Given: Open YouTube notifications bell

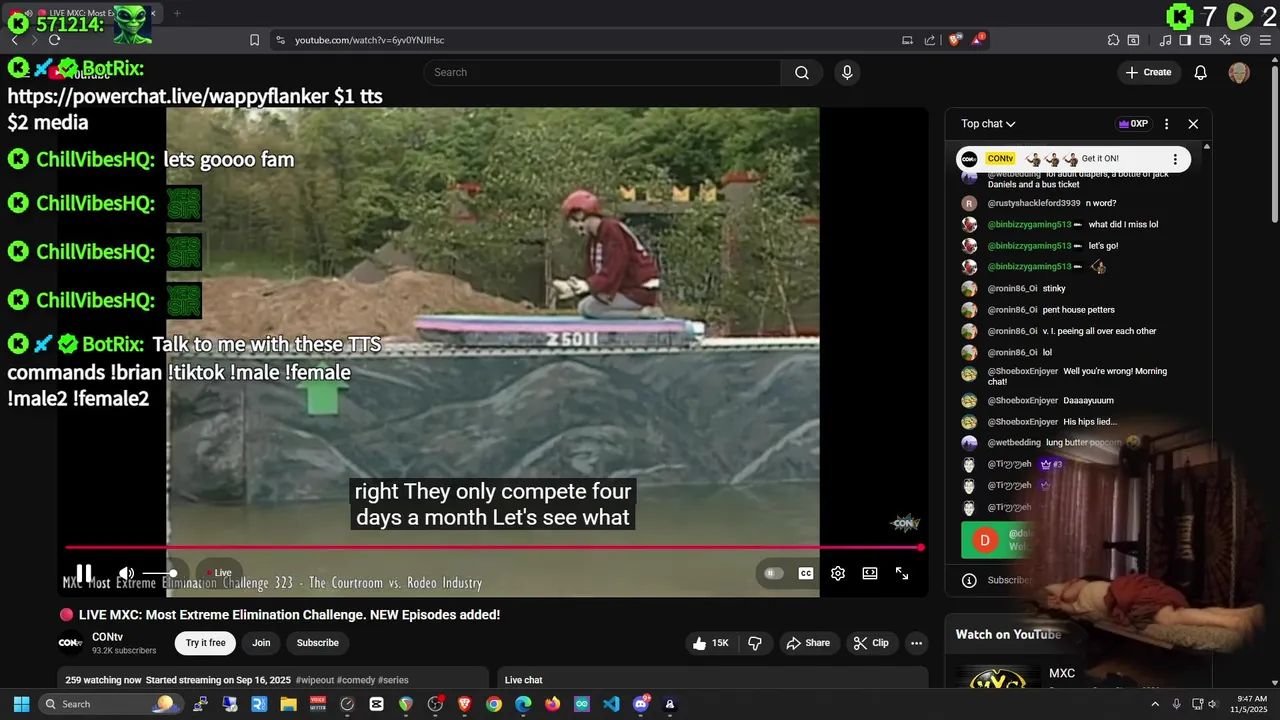Looking at the screenshot, I should point(1201,72).
